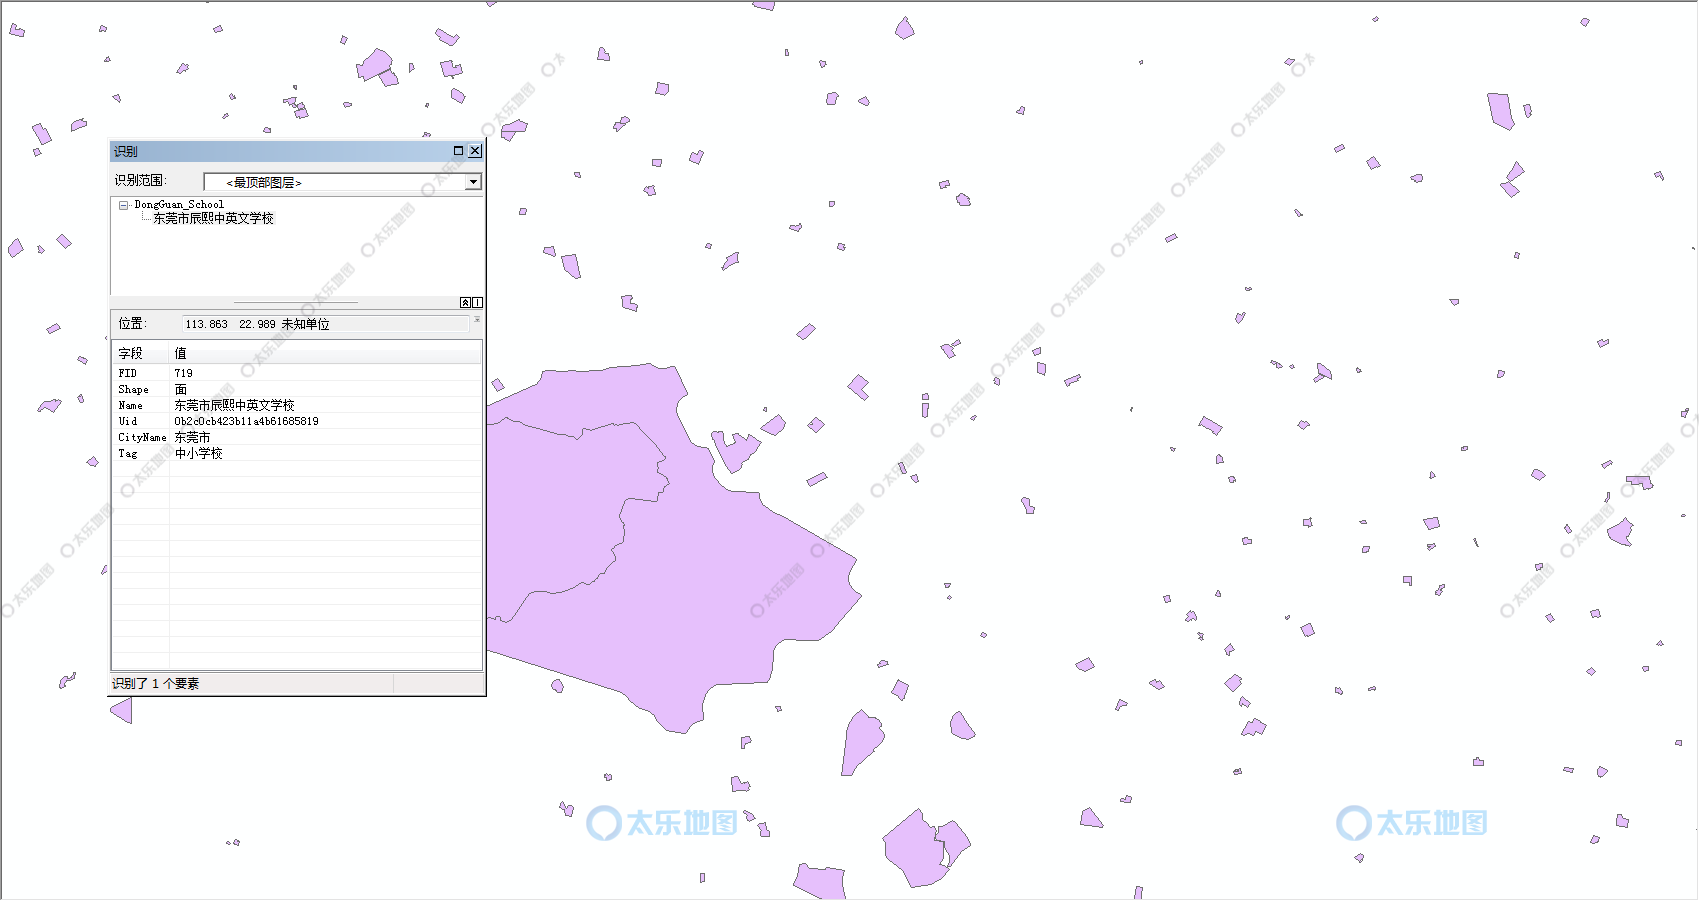This screenshot has height=901, width=1699.
Task: Select the Name value 东莞市辰熙中英文学校 in the attribute table
Action: coord(234,405)
